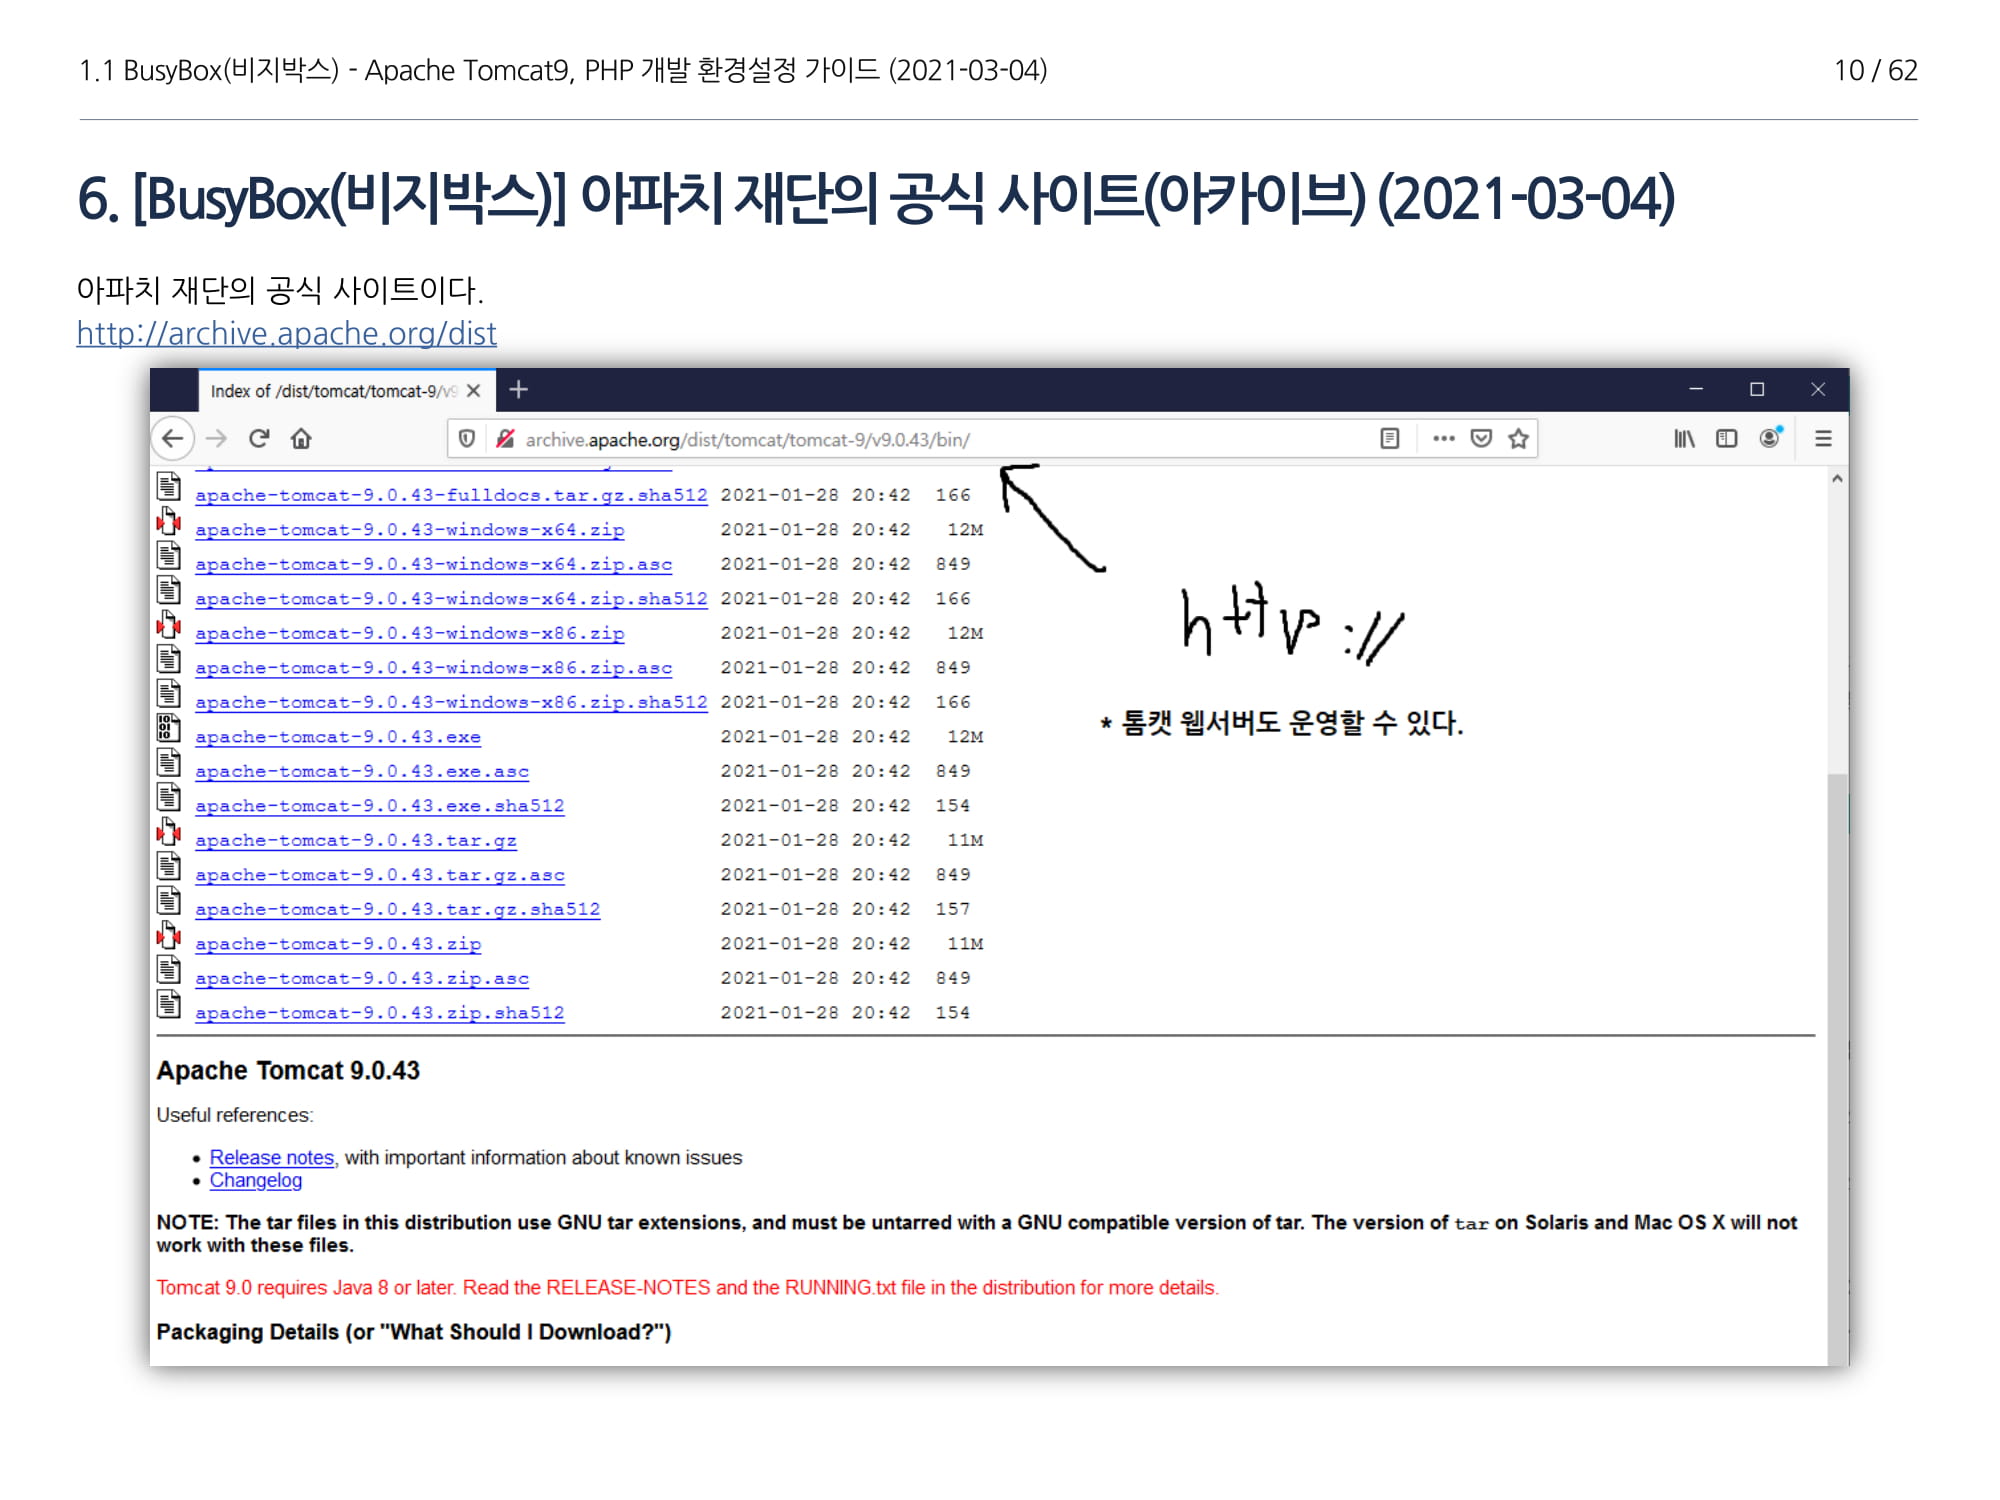The width and height of the screenshot is (2000, 1500).
Task: Download apache-tomcat-9.0.43-windows-x64.zip link
Action: click(409, 530)
